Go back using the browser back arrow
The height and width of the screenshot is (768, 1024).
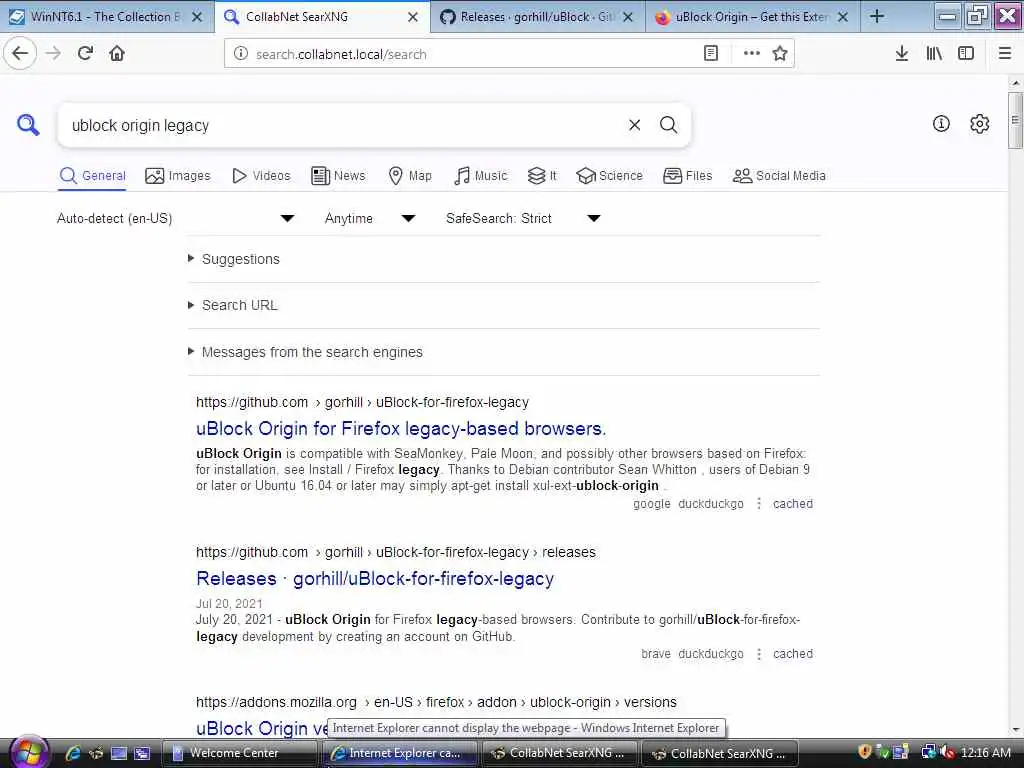pyautogui.click(x=20, y=54)
